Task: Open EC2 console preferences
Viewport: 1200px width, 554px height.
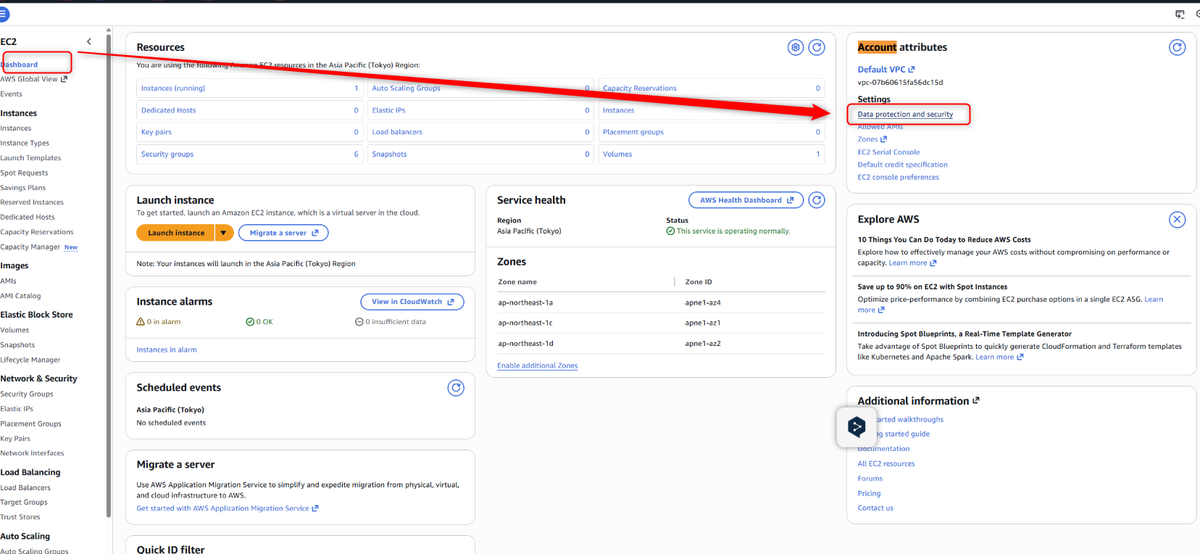Action: coord(898,177)
